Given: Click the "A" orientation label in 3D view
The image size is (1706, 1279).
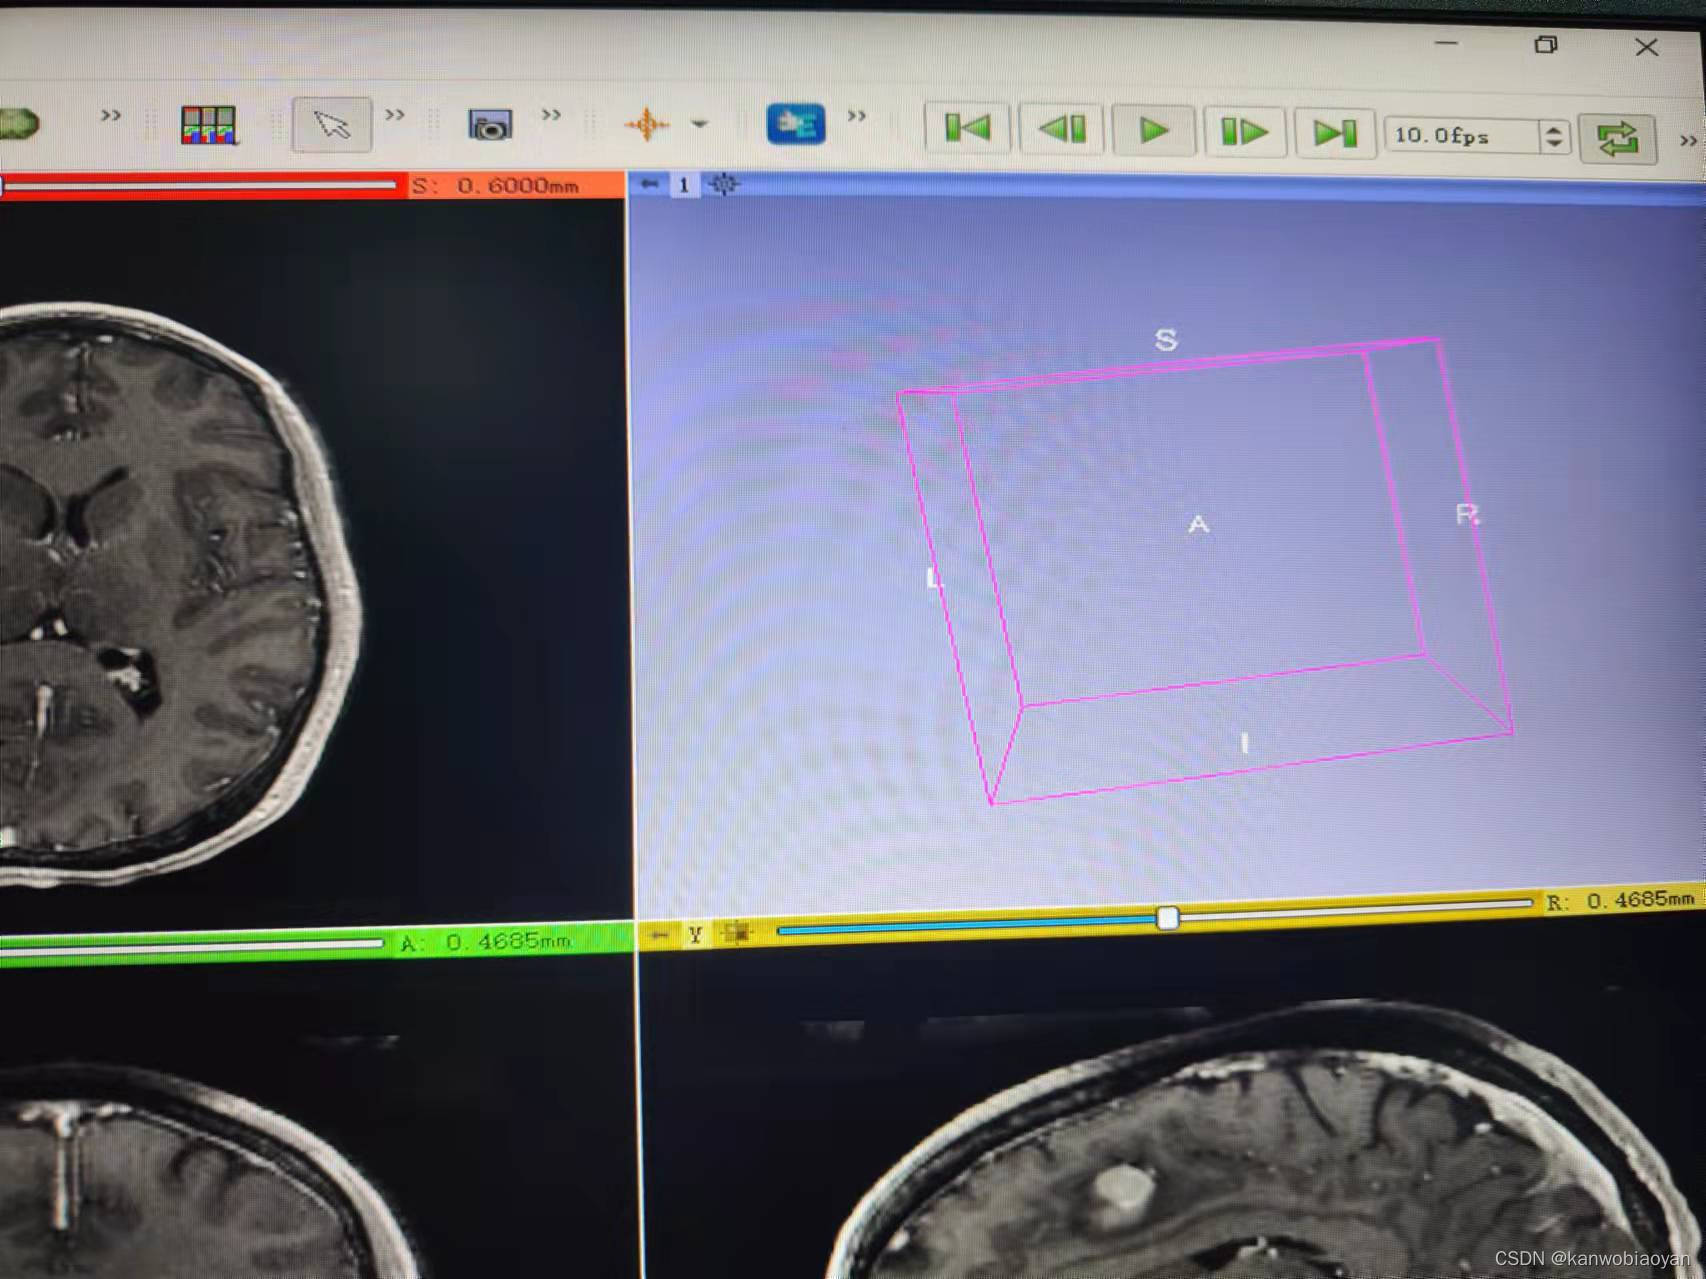Looking at the screenshot, I should 1198,524.
